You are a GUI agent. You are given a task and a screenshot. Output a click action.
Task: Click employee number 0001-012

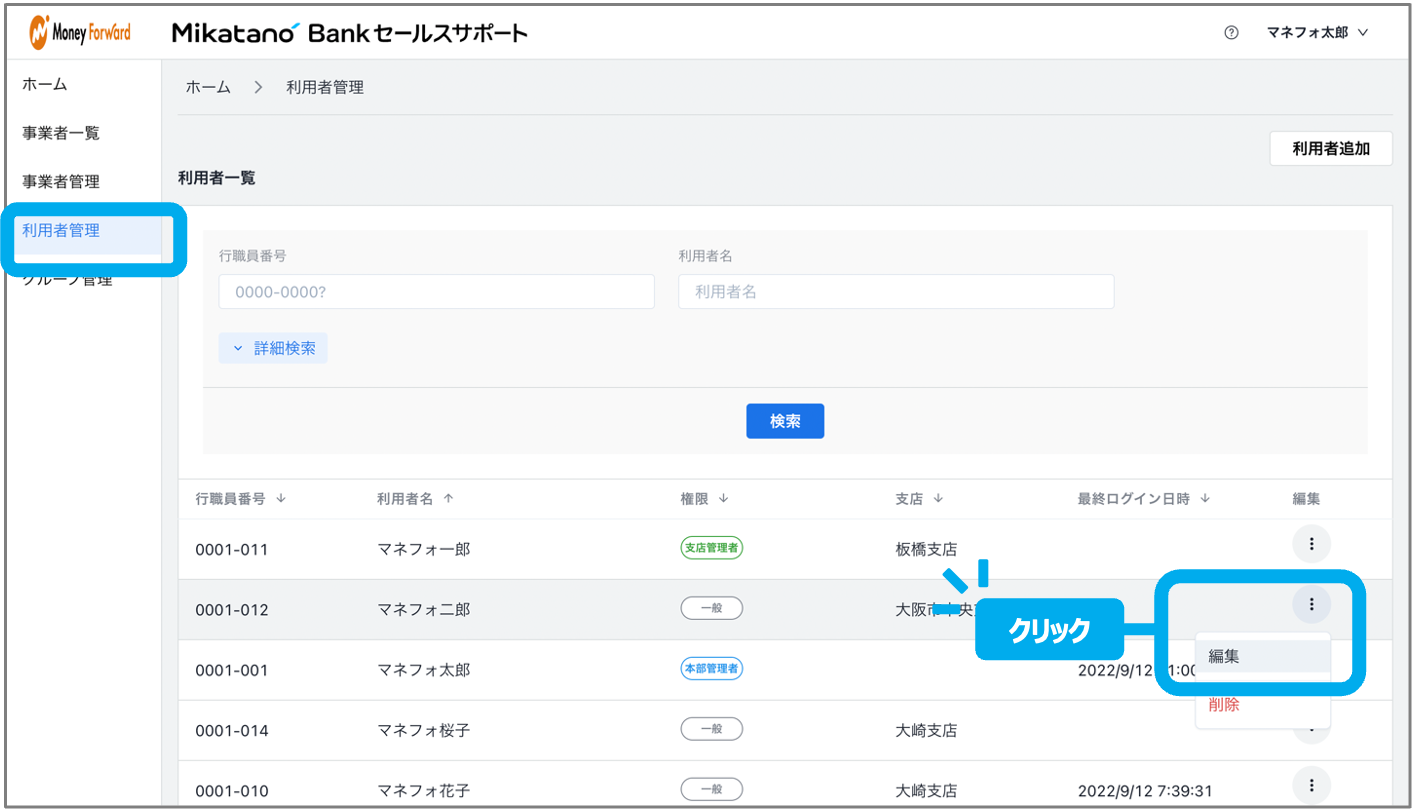tap(232, 610)
